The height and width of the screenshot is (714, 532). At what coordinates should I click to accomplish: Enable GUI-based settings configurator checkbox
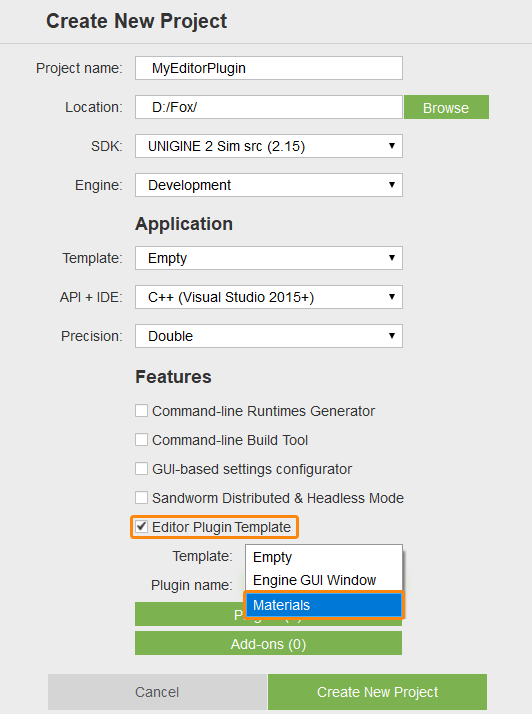[x=142, y=469]
